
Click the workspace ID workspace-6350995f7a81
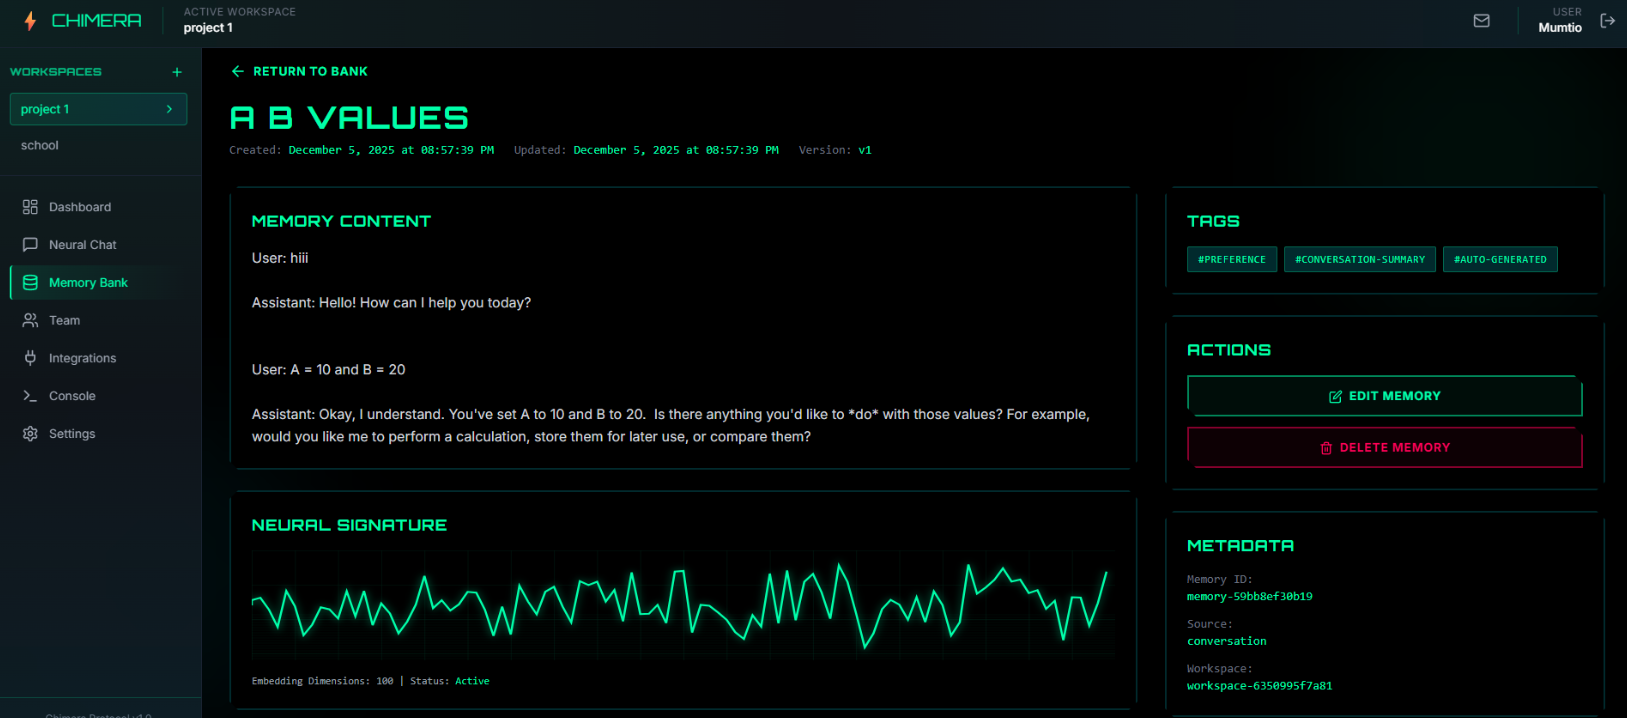[1260, 686]
